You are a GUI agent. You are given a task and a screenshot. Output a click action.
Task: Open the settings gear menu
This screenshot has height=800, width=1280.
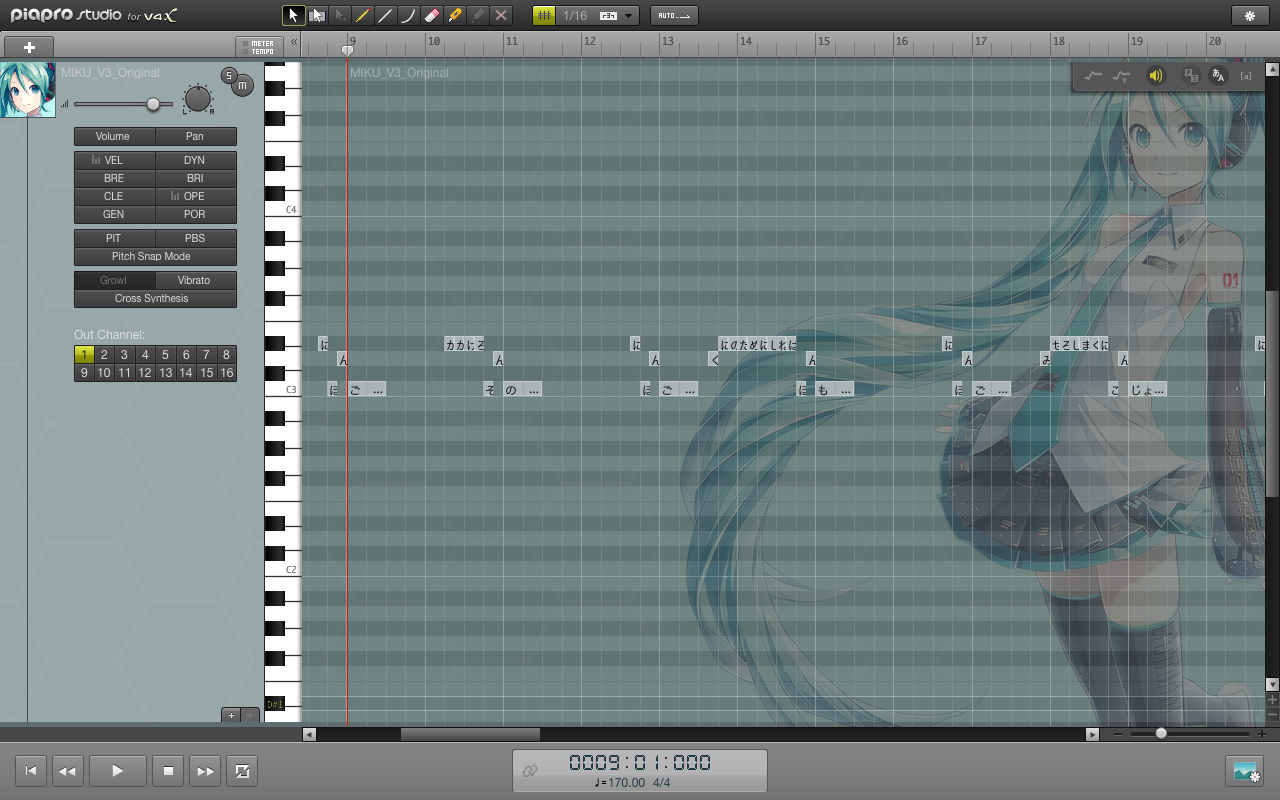coord(1249,15)
